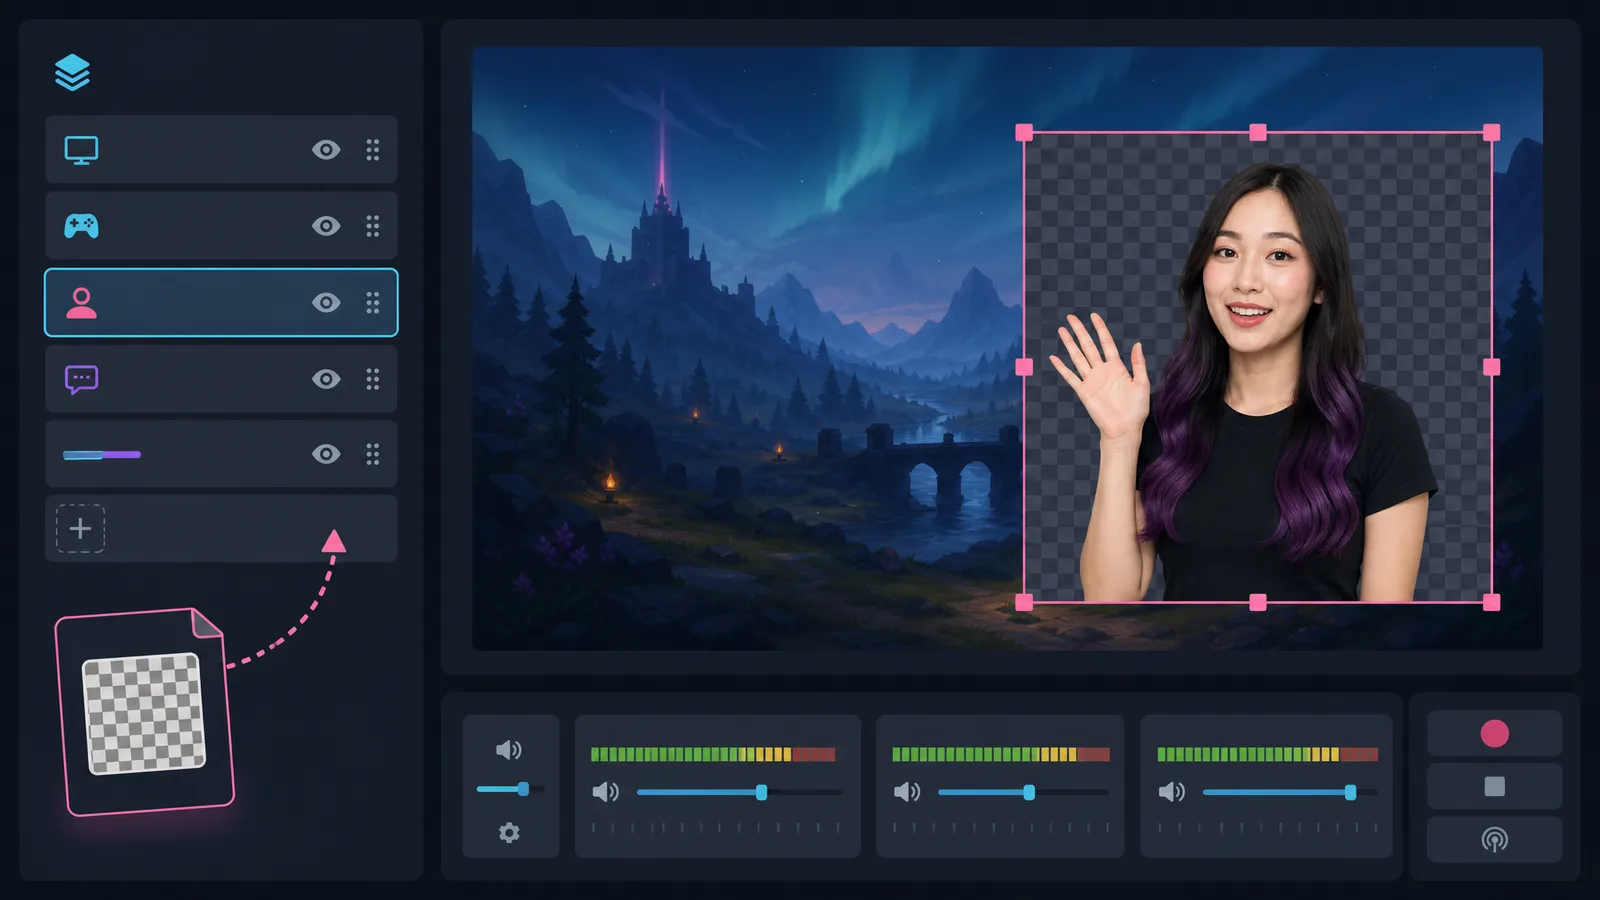The height and width of the screenshot is (900, 1600).
Task: Go live with the broadcast antenna button
Action: [x=1494, y=839]
